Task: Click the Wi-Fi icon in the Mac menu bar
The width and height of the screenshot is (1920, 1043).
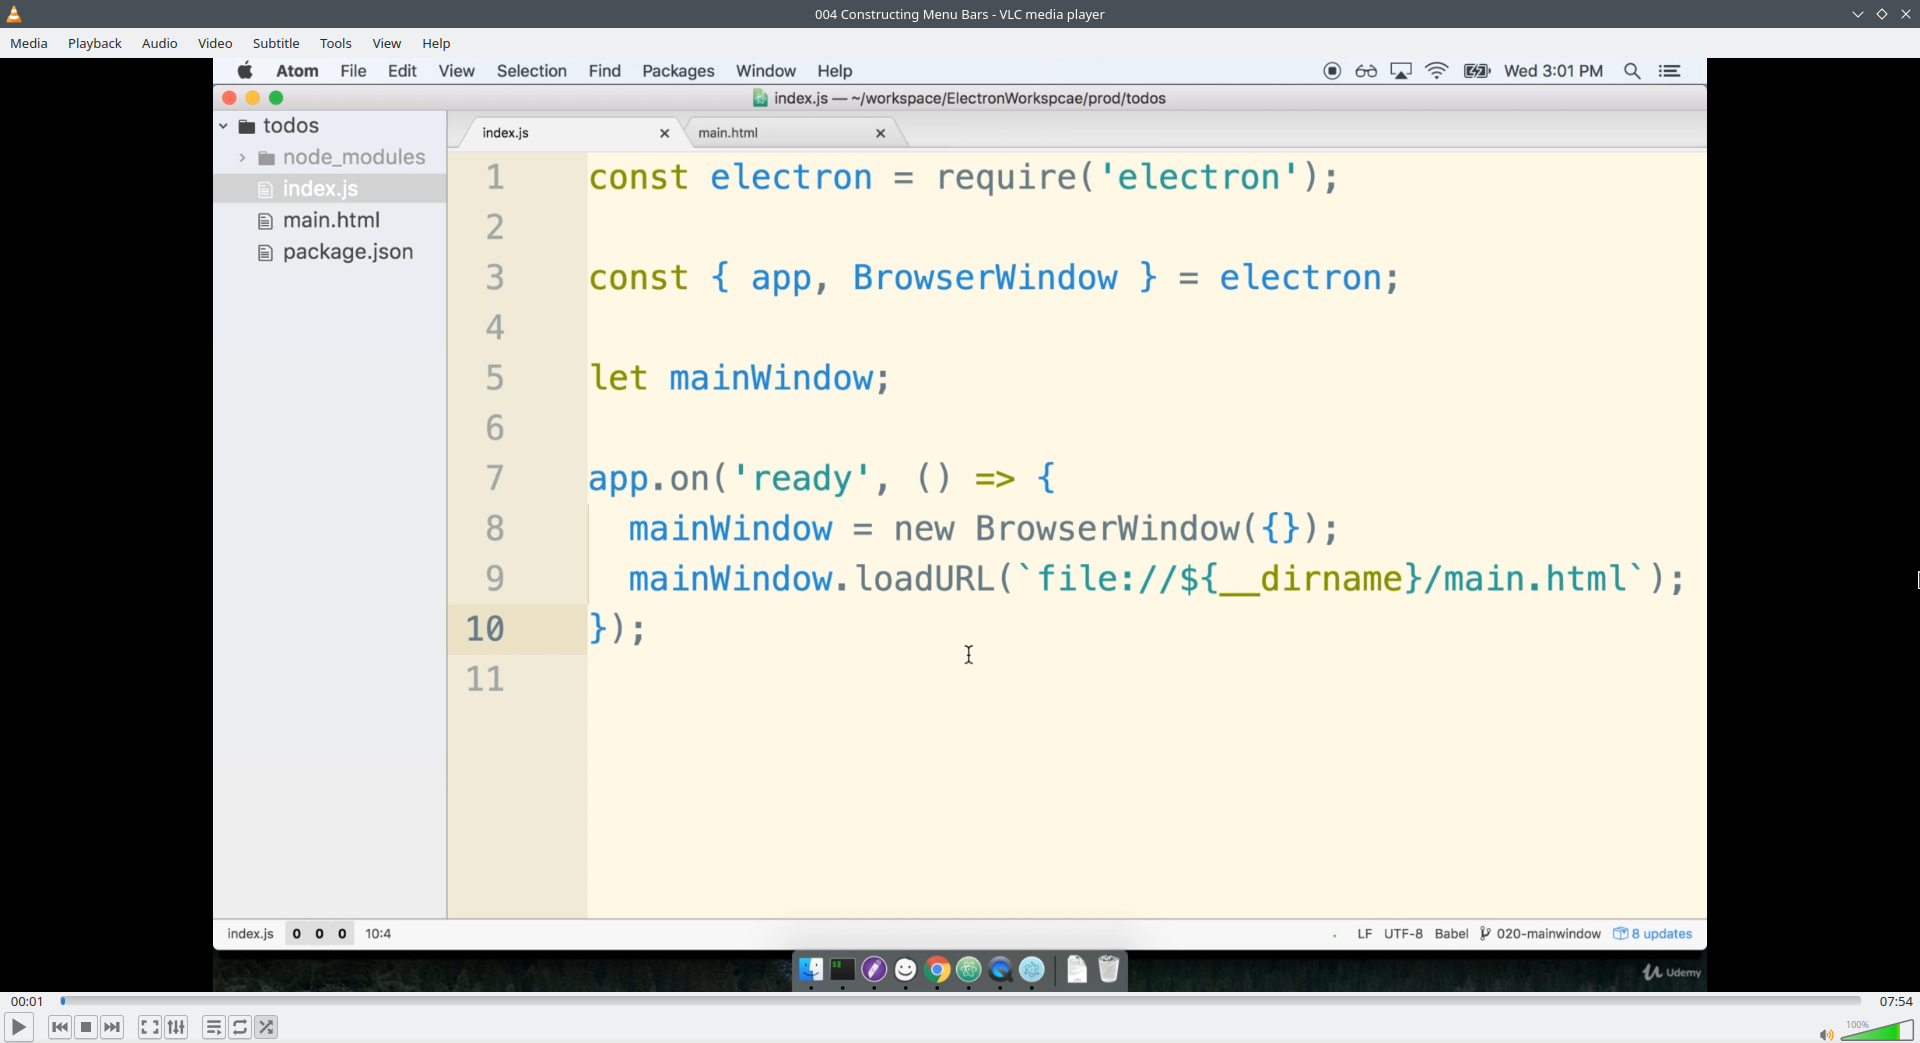Action: (1436, 71)
